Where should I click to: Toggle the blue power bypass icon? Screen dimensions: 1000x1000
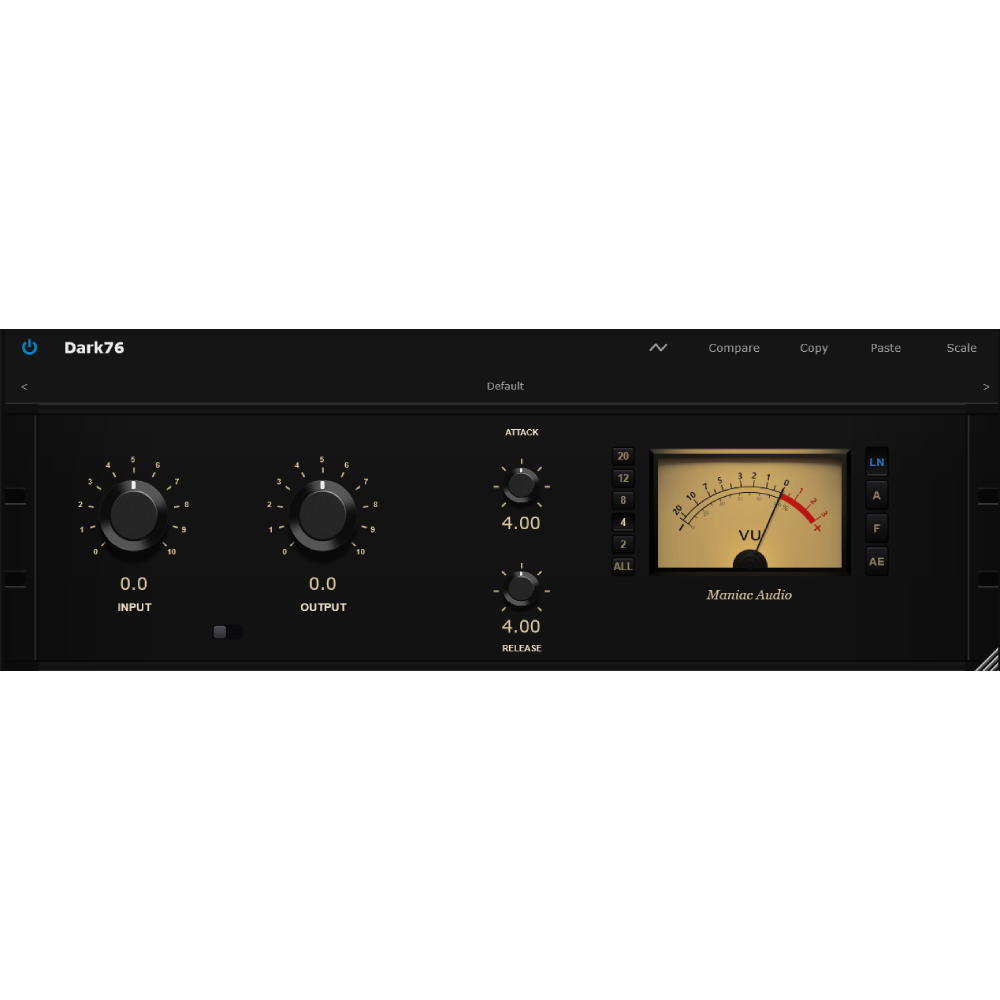pyautogui.click(x=29, y=348)
